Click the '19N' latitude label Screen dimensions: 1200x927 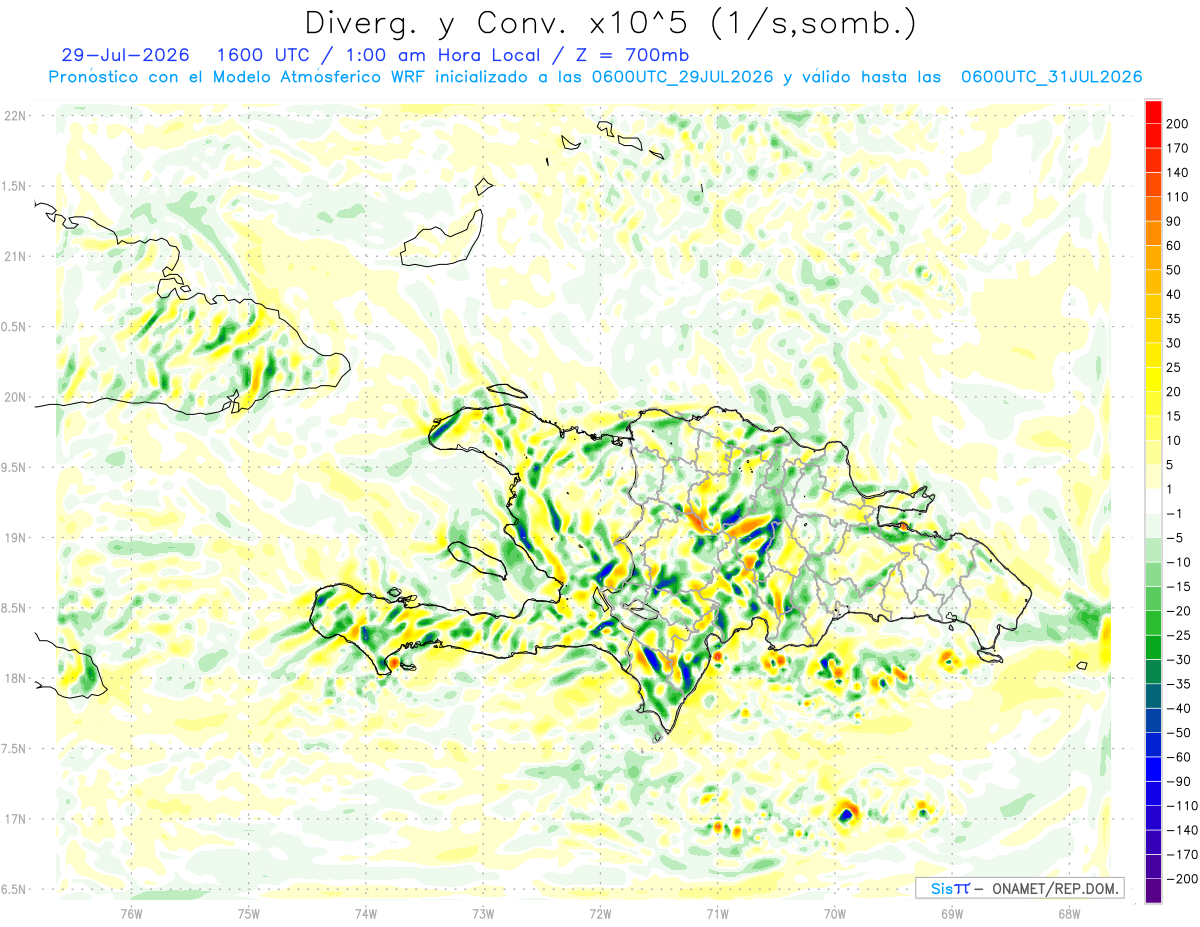click(x=14, y=538)
